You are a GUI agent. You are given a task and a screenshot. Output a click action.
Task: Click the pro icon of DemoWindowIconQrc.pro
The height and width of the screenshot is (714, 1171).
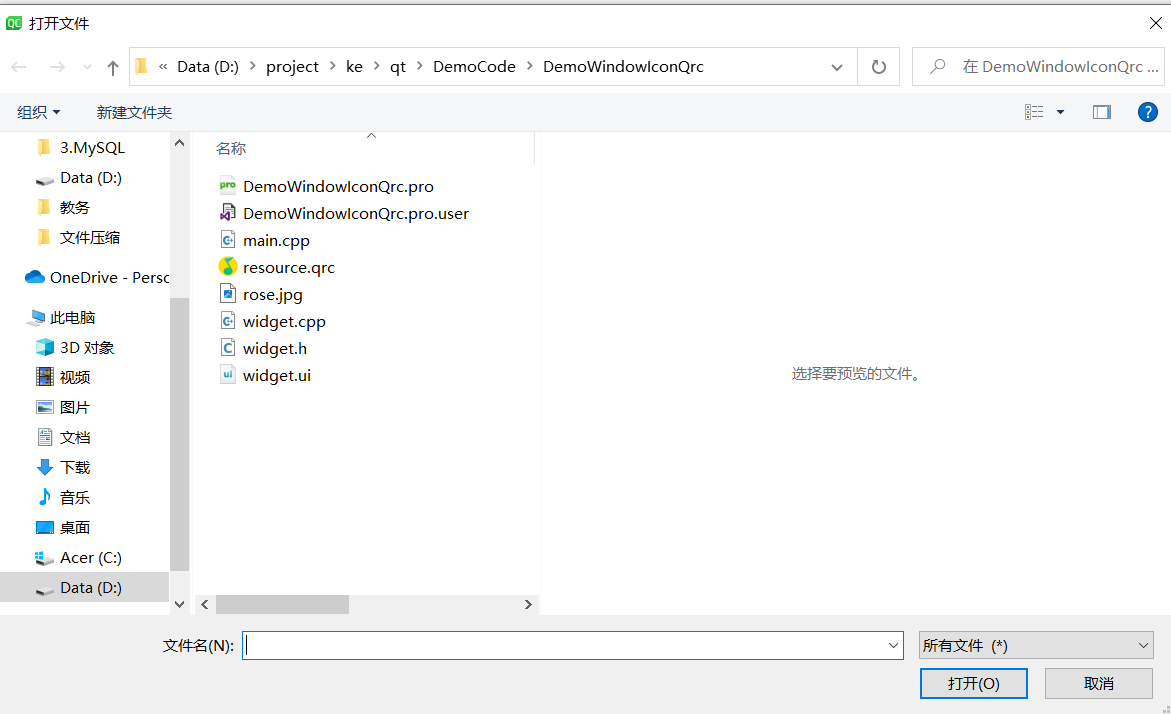pos(228,185)
